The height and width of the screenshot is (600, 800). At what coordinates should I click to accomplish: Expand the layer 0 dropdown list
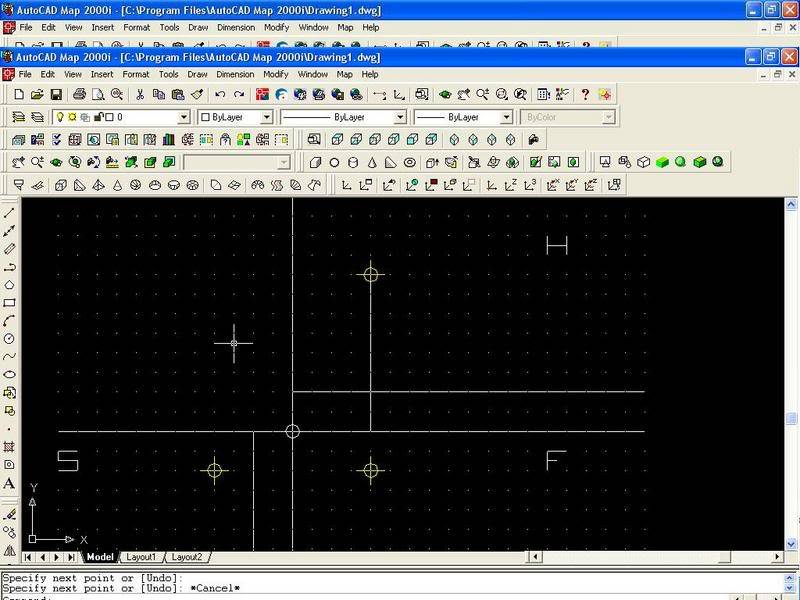[x=183, y=117]
